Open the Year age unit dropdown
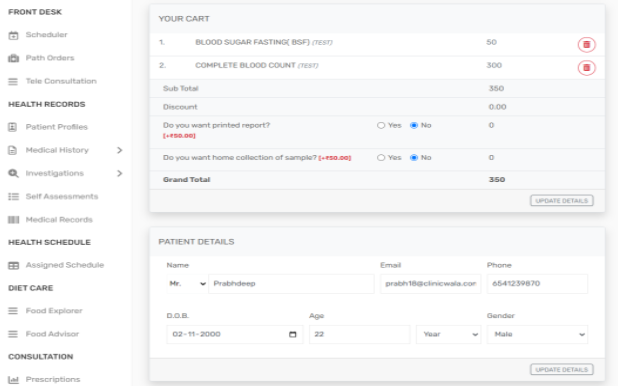The image size is (618, 386). 449,334
